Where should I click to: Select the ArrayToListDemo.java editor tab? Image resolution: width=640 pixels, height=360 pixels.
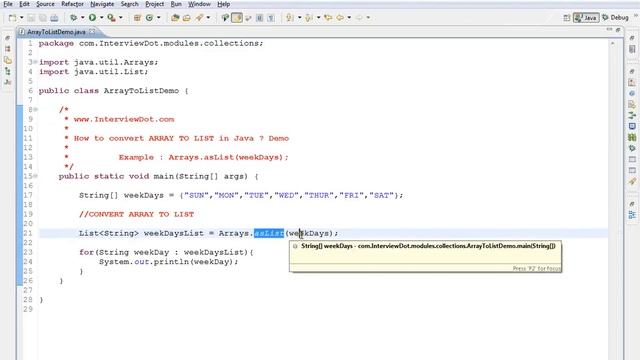56,31
